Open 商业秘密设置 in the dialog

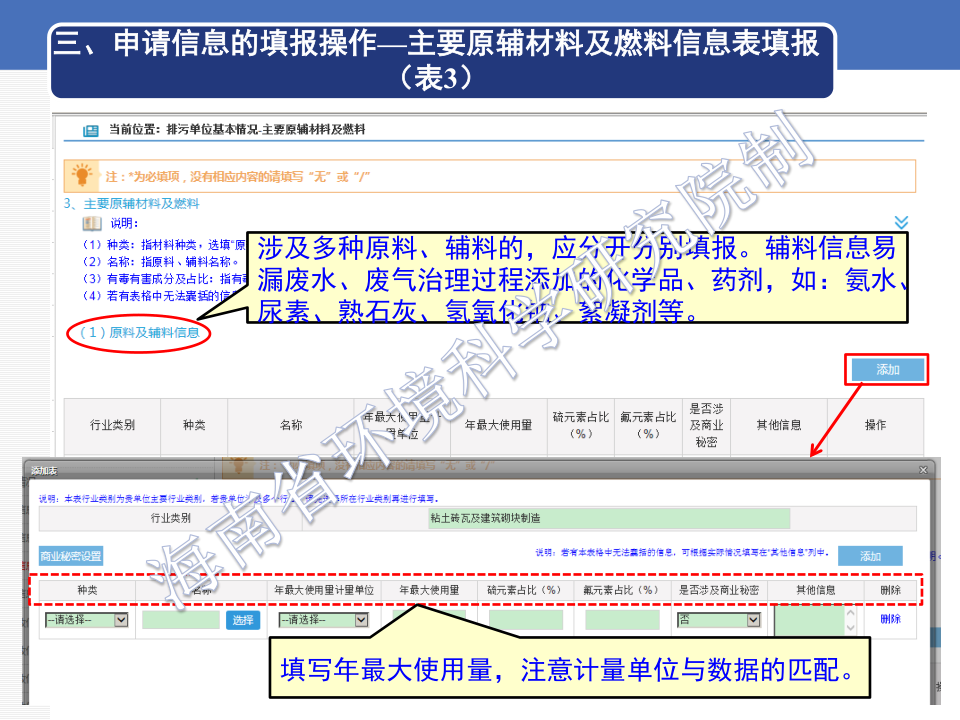tap(71, 556)
